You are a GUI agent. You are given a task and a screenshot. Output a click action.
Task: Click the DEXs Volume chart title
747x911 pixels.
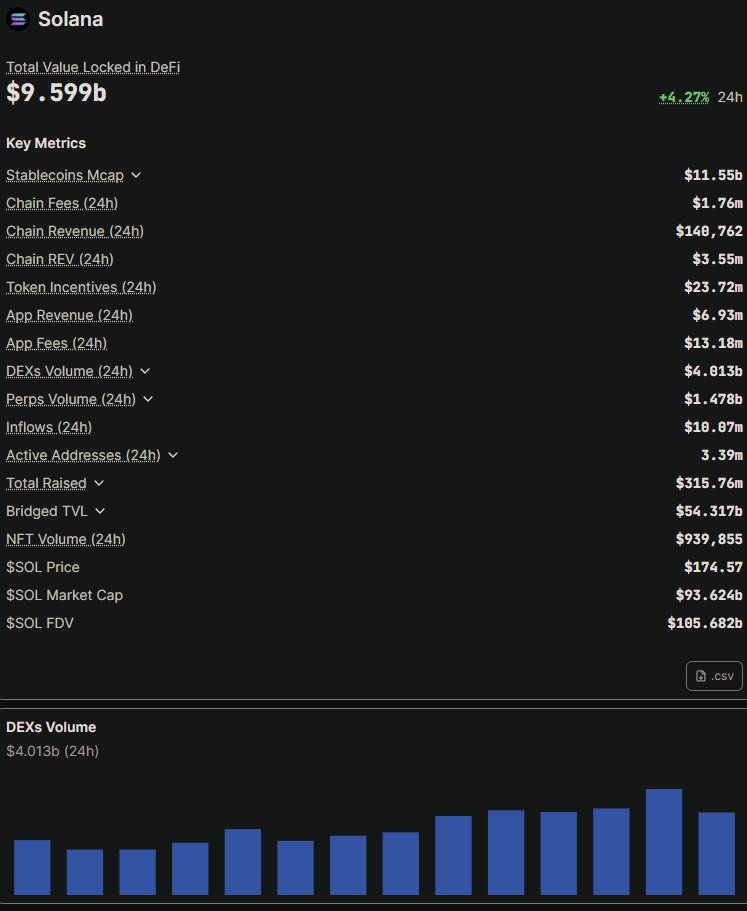[51, 727]
